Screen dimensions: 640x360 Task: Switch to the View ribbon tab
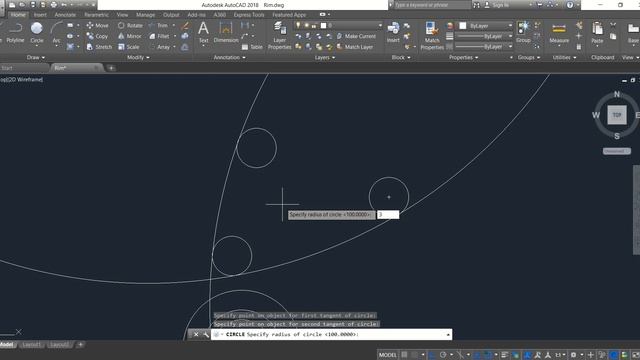point(122,15)
